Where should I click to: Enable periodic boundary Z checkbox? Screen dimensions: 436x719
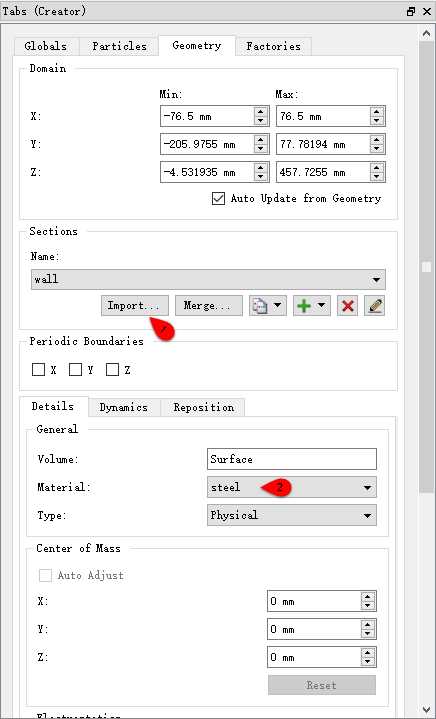pyautogui.click(x=112, y=370)
